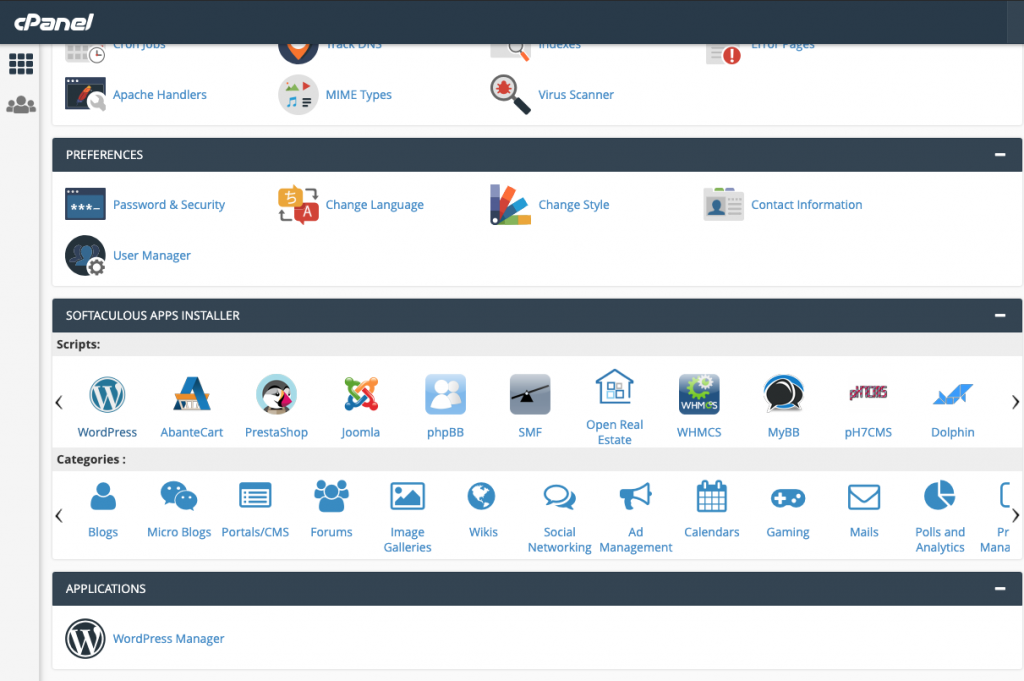Show previous categories with left arrow
The width and height of the screenshot is (1024, 681).
click(59, 516)
